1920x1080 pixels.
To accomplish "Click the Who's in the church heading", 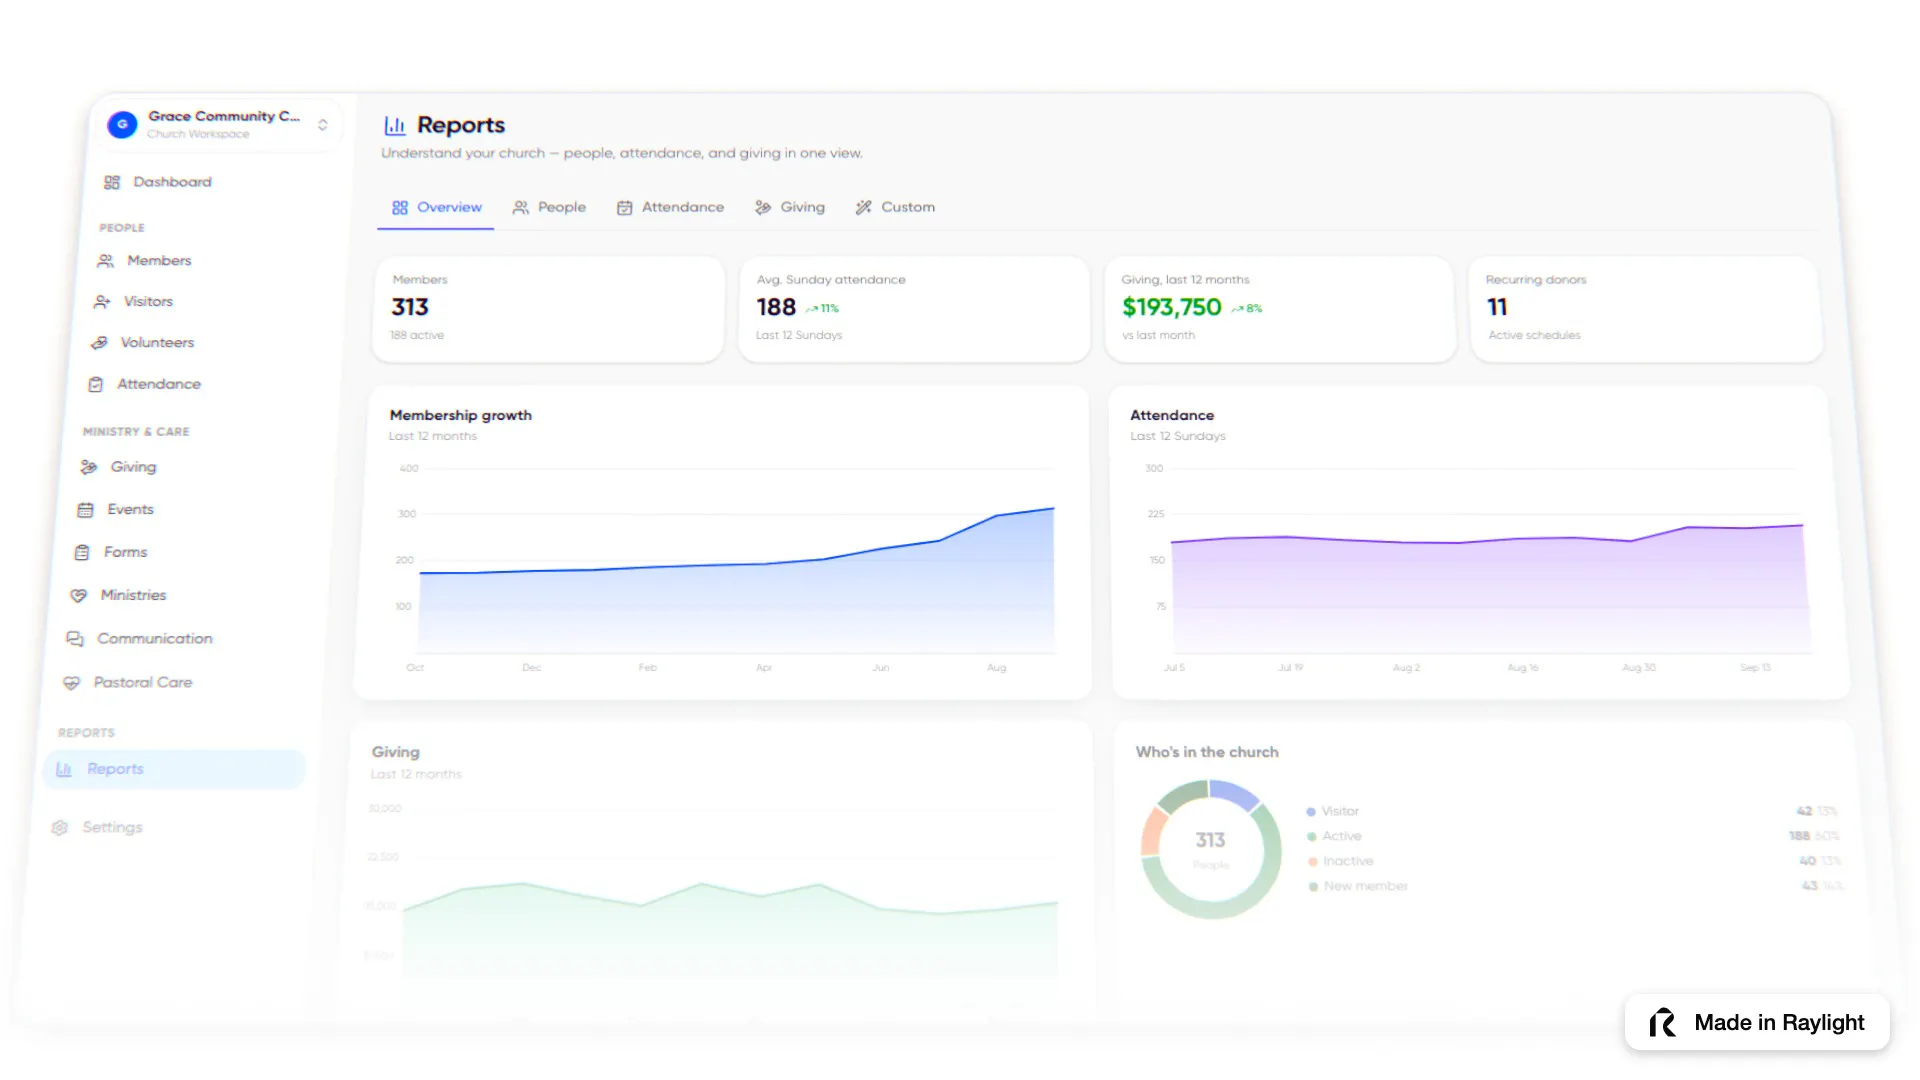I will 1207,752.
